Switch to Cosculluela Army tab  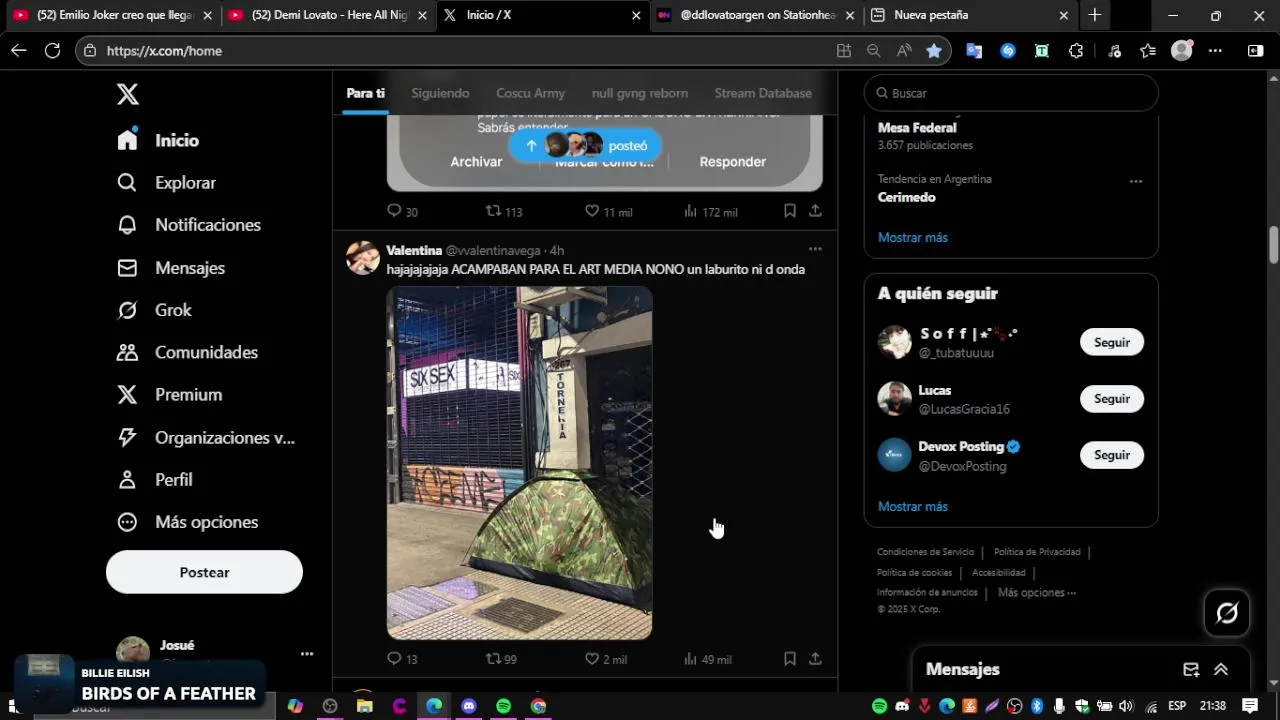click(x=530, y=93)
